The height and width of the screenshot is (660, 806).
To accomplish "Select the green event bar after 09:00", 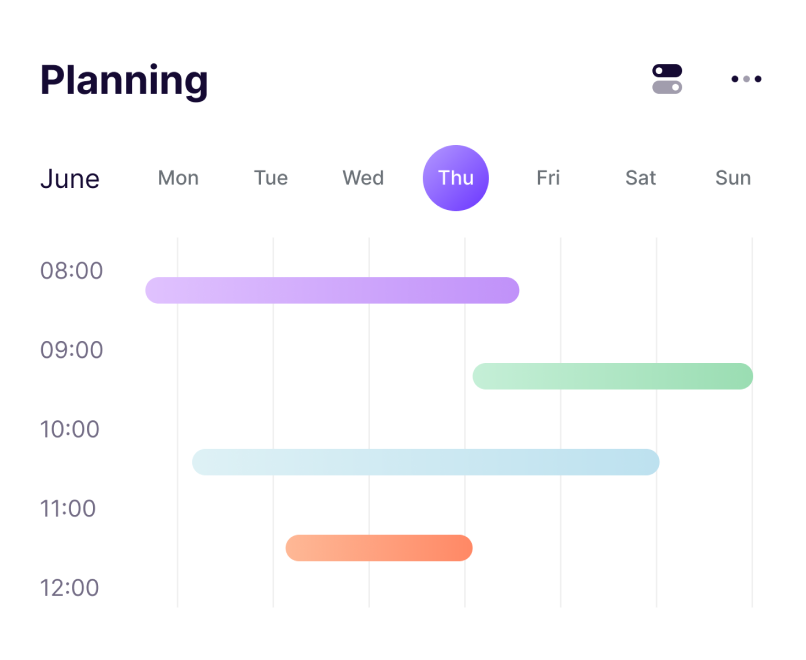I will [x=613, y=376].
